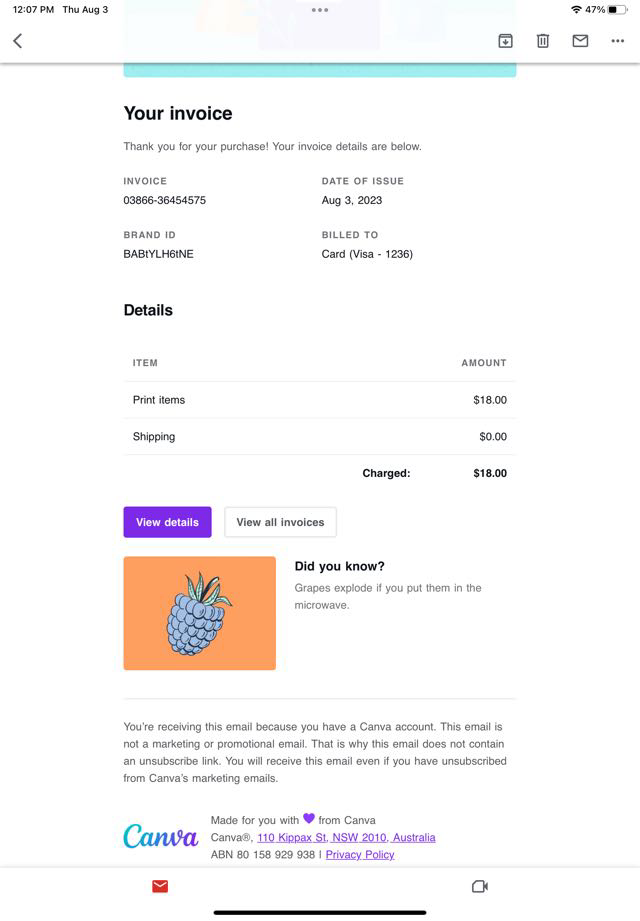
Task: Open View all invoices
Action: 280,522
